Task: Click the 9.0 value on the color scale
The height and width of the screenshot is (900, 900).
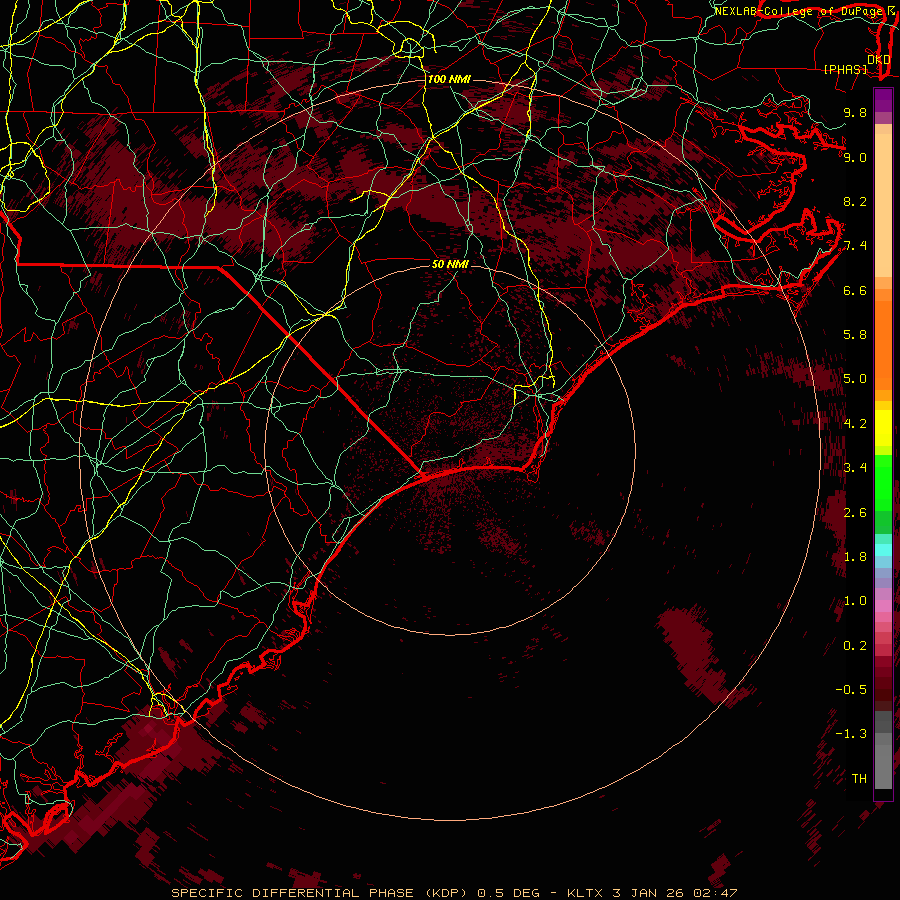Action: pyautogui.click(x=855, y=157)
